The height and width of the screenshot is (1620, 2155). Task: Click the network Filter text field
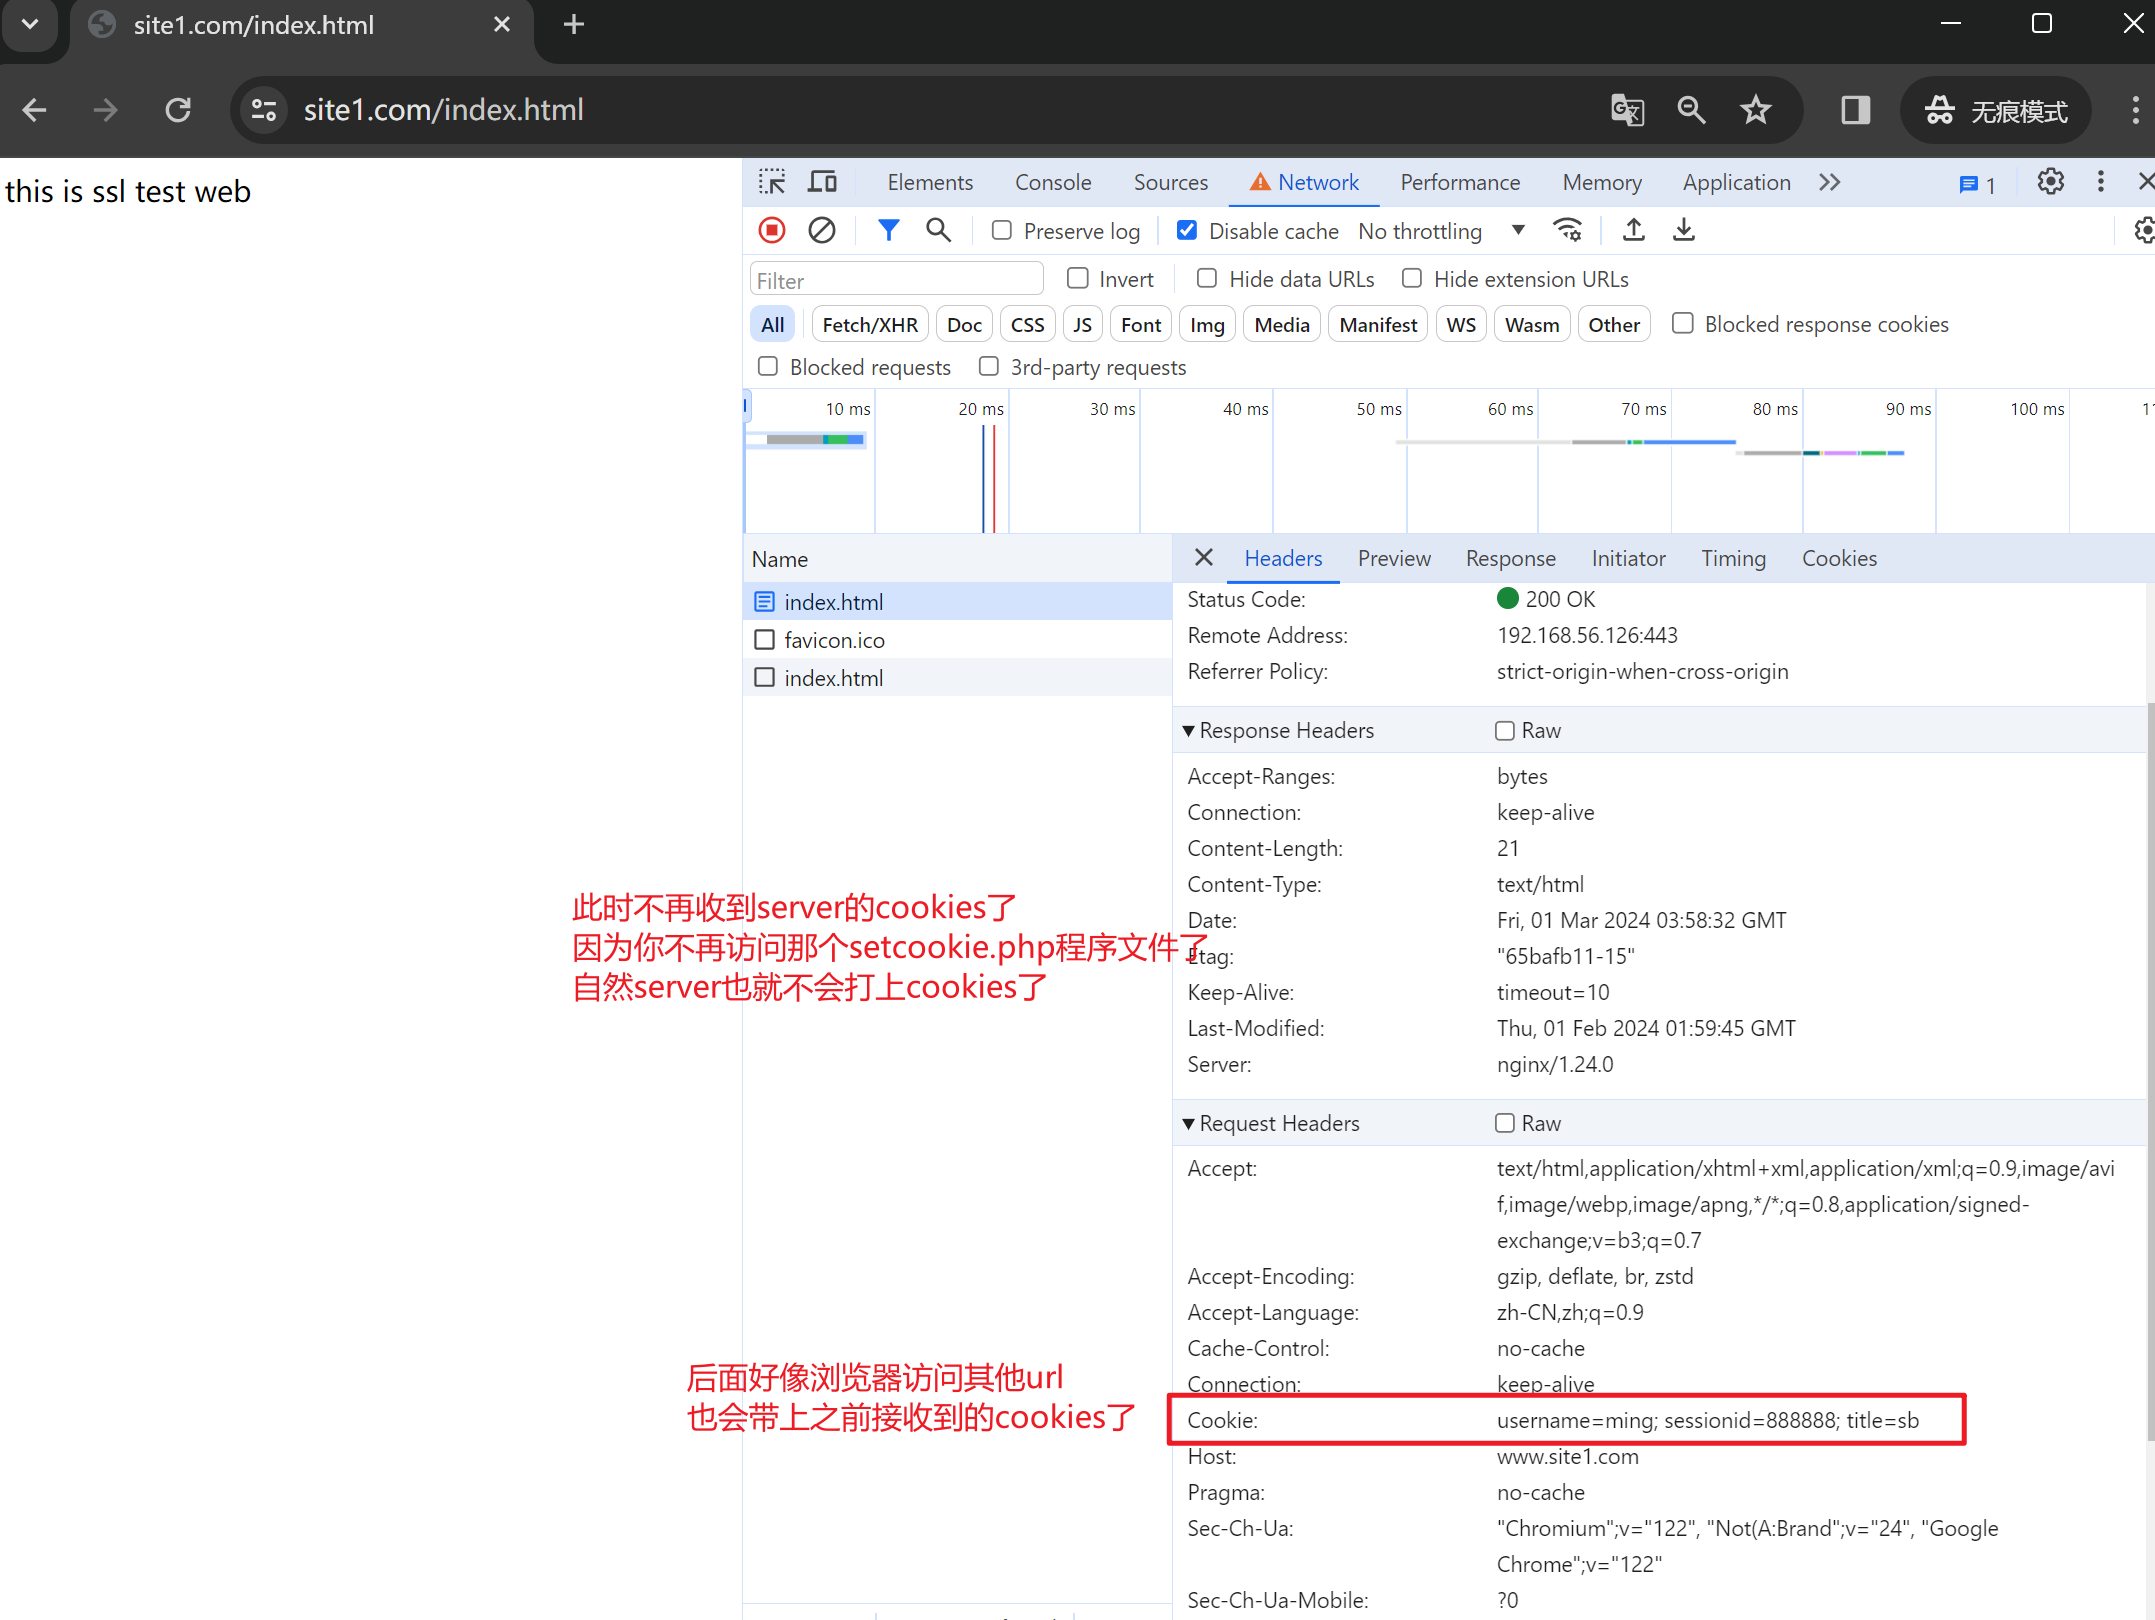tap(895, 281)
